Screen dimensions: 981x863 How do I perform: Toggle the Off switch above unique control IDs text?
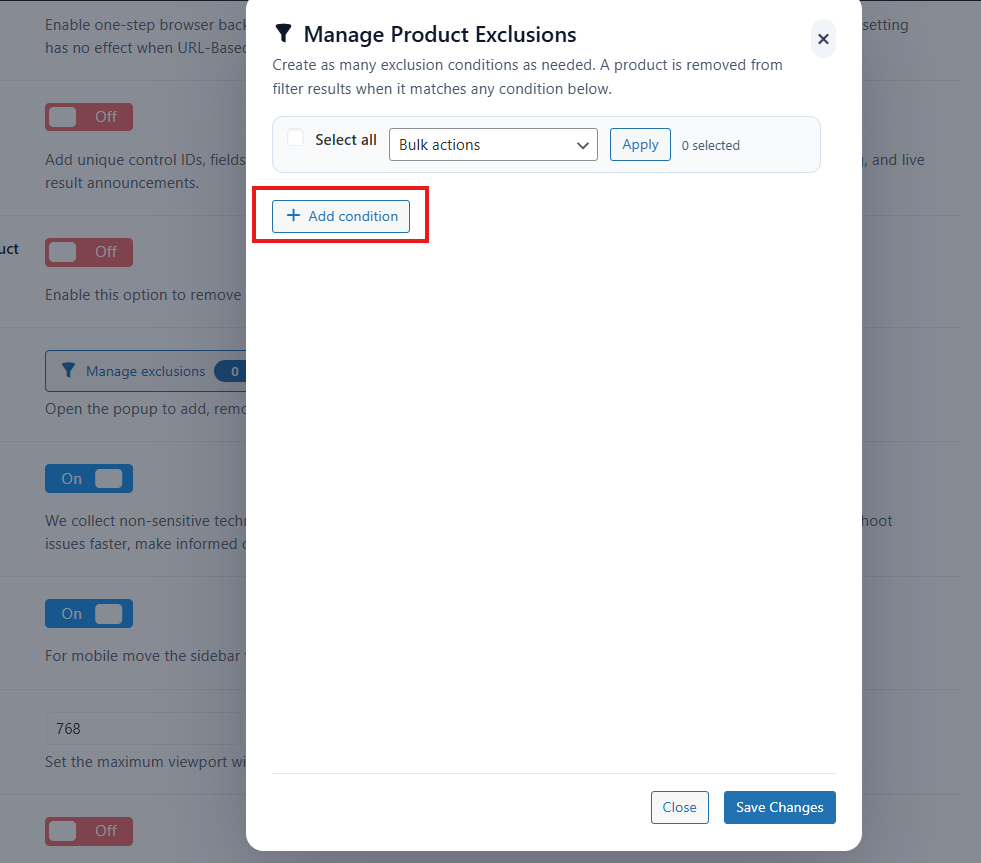pyautogui.click(x=89, y=117)
